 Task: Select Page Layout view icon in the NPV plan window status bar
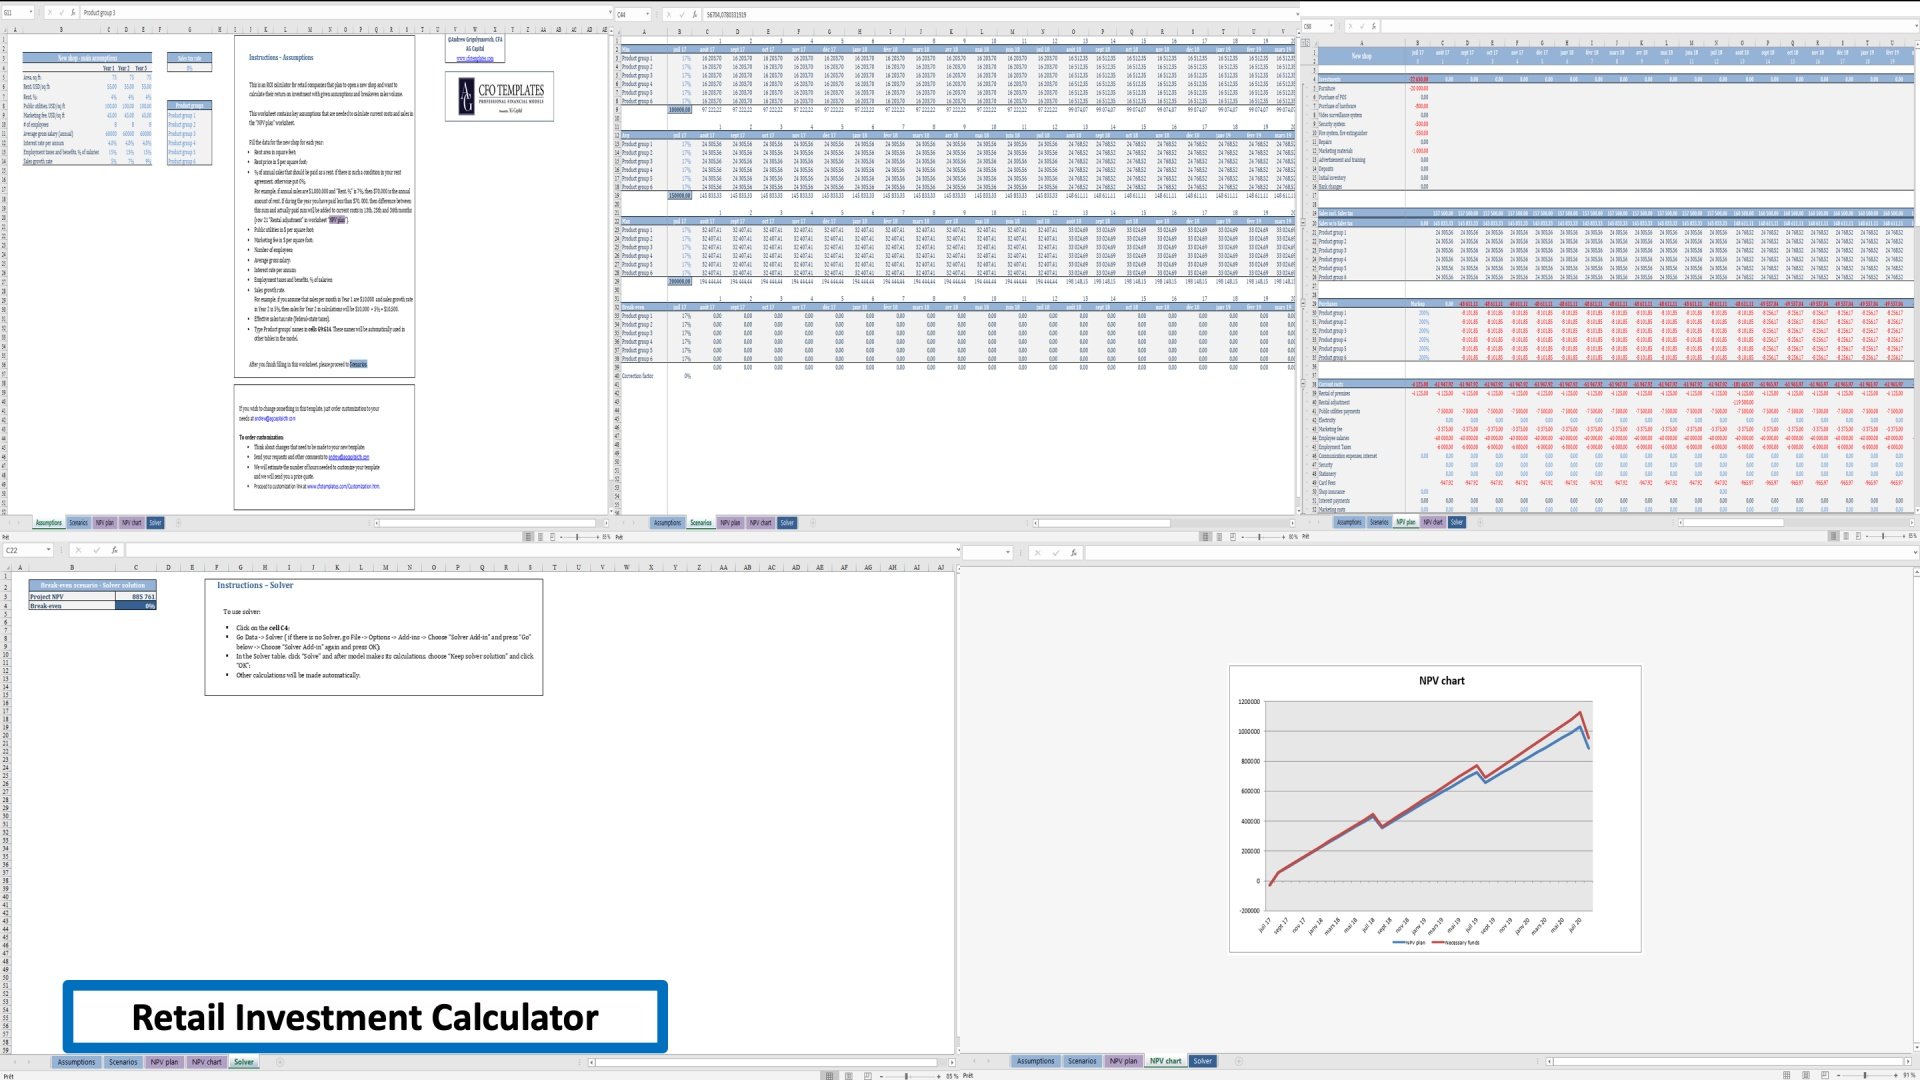coord(1846,536)
